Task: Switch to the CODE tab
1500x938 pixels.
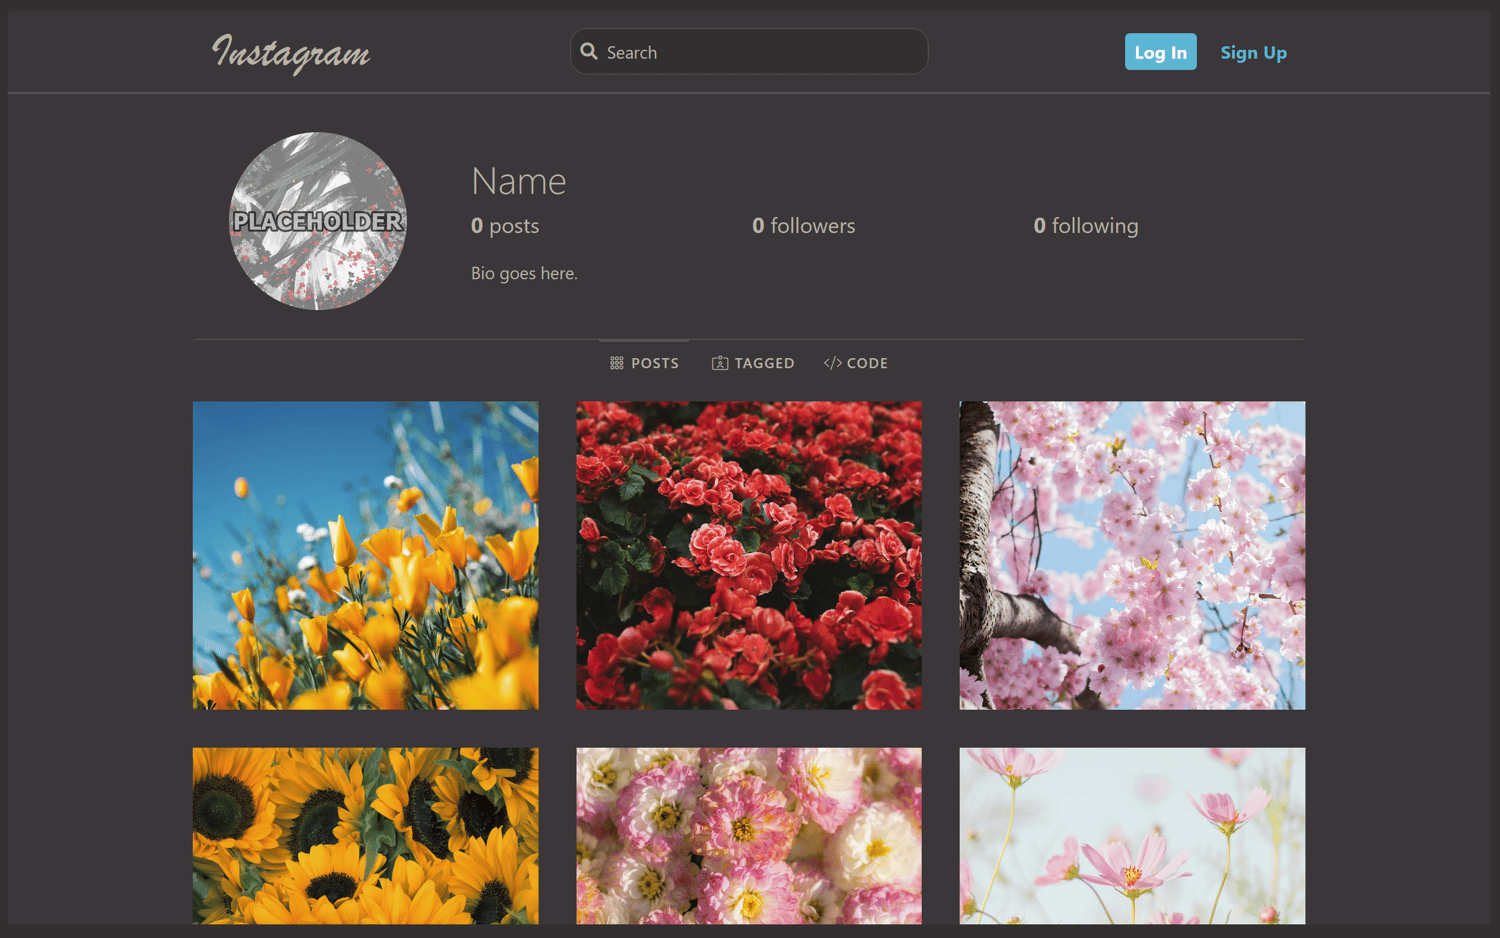Action: [x=856, y=363]
